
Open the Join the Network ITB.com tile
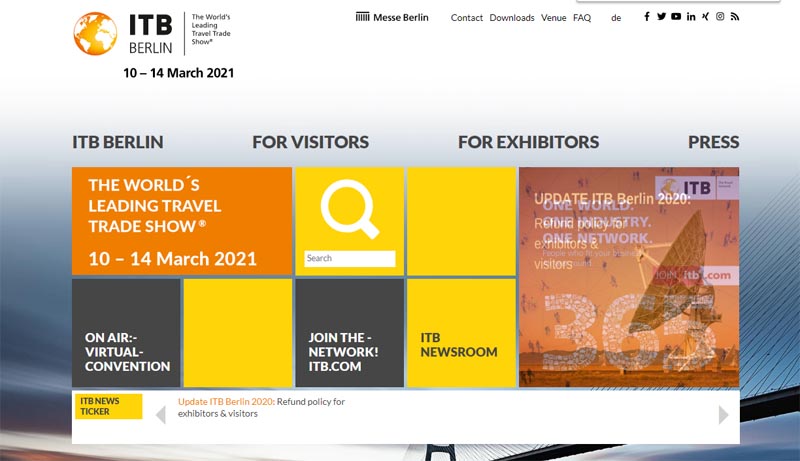click(349, 332)
